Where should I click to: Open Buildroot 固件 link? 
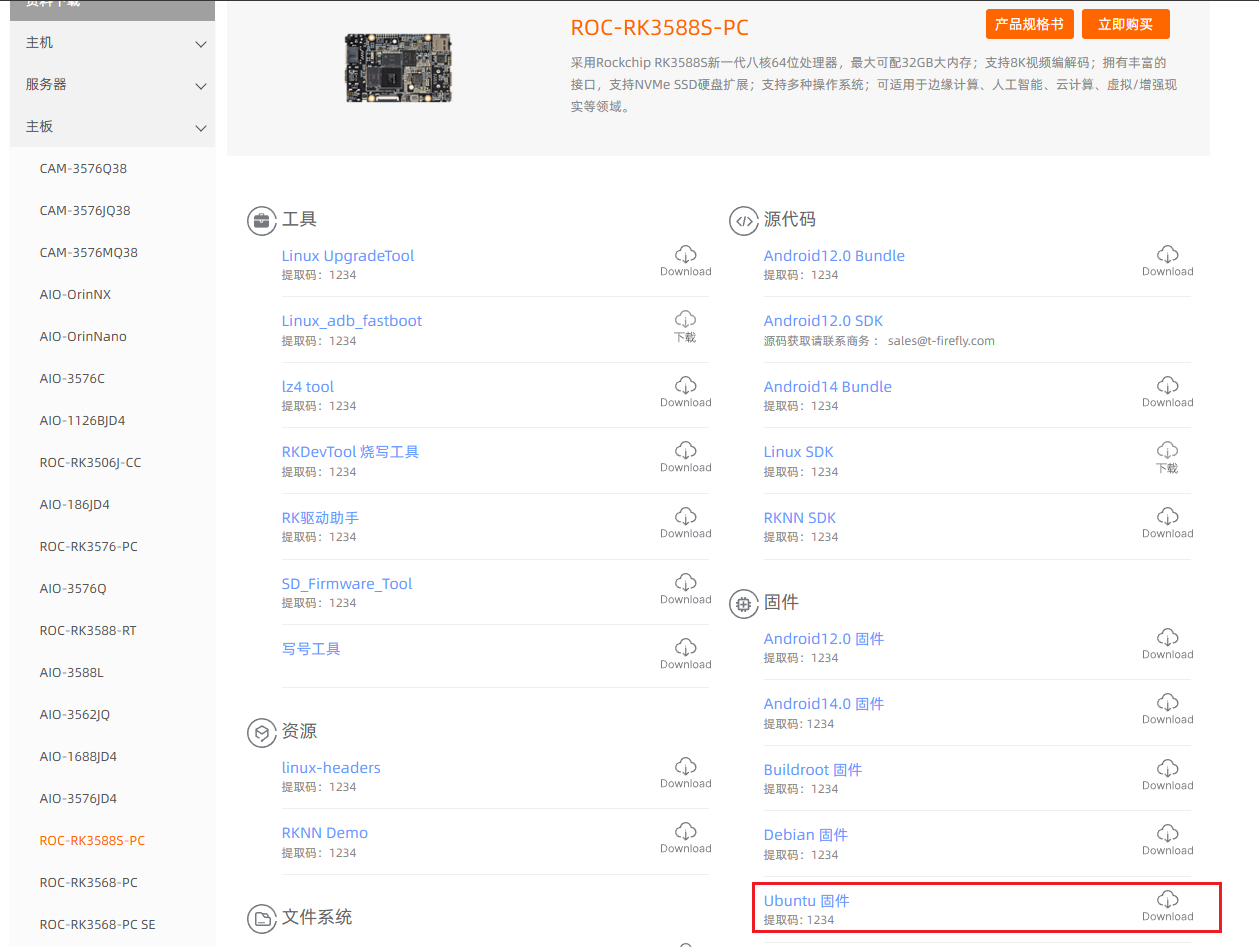(x=813, y=770)
